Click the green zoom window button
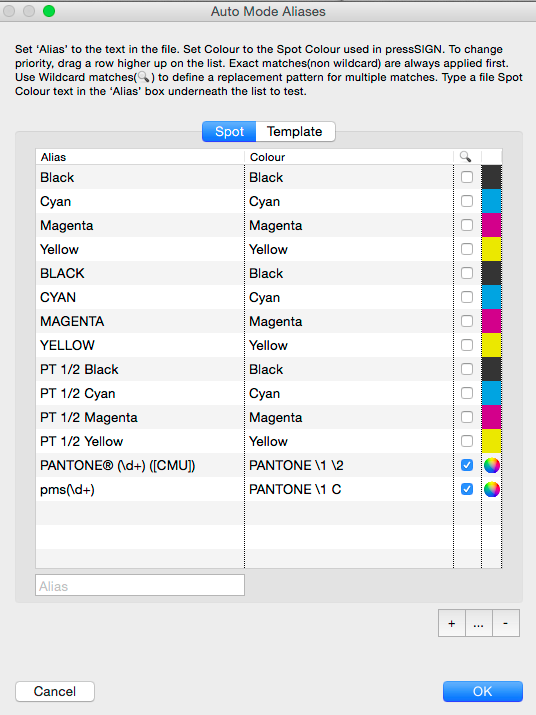The image size is (536, 715). pyautogui.click(x=49, y=11)
